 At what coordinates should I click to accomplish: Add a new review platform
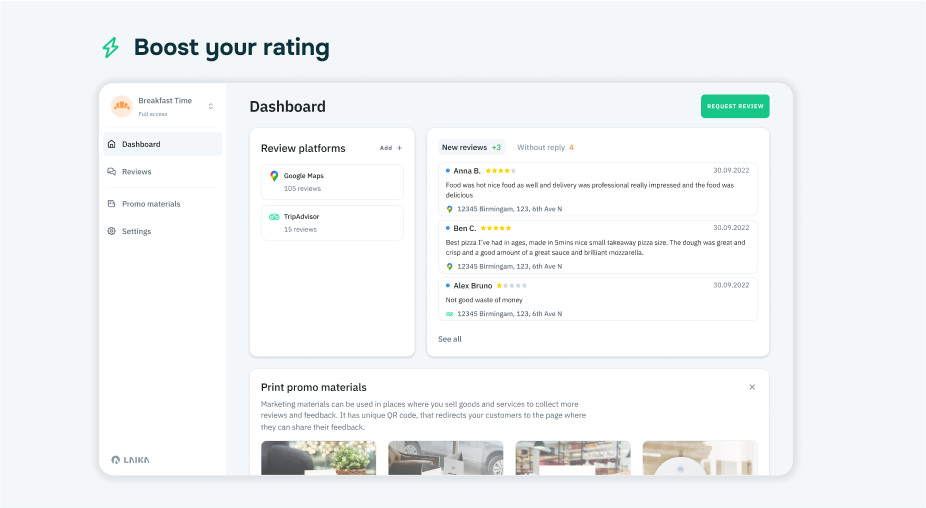point(391,148)
